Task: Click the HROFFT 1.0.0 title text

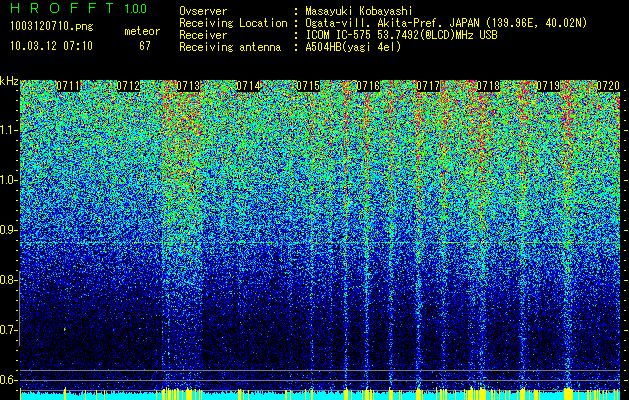Action: coord(79,8)
